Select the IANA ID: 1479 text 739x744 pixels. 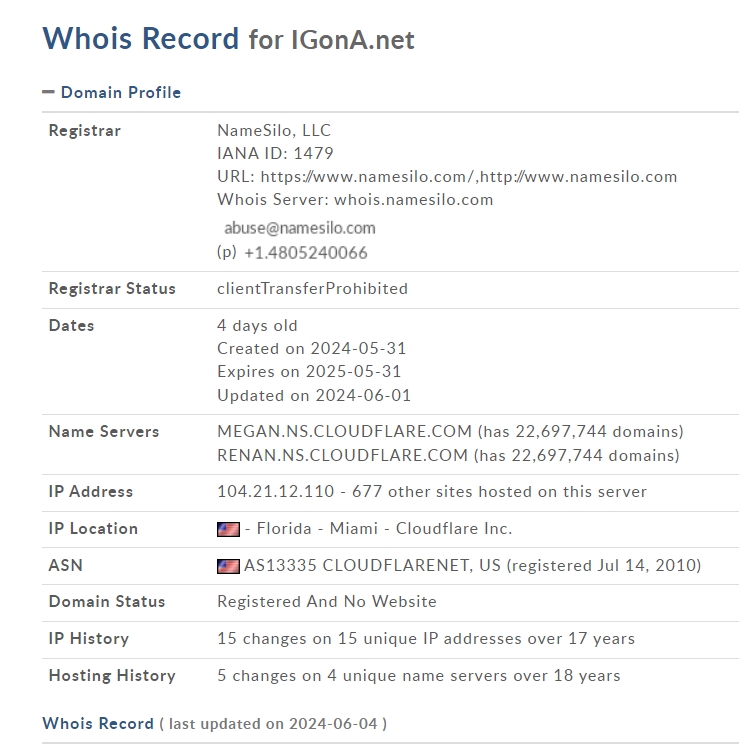275,153
